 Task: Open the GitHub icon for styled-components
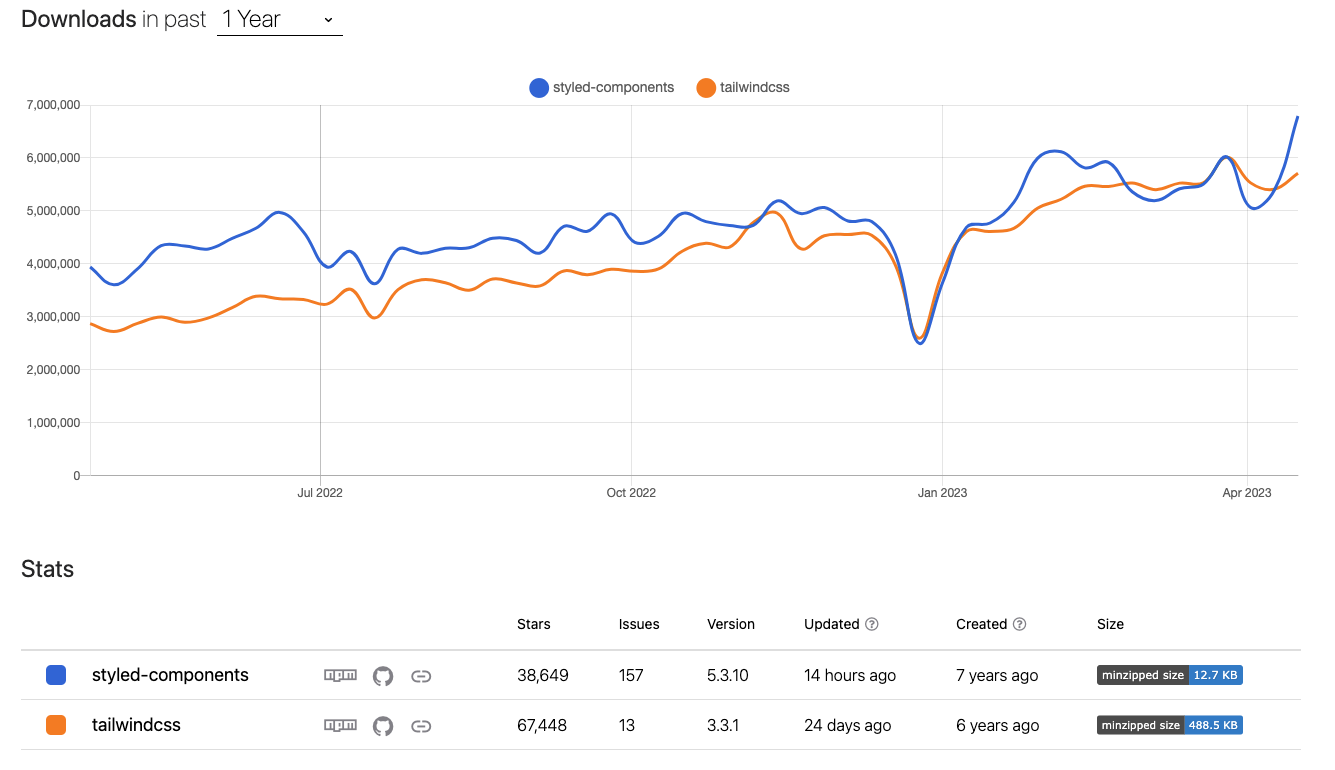tap(383, 676)
